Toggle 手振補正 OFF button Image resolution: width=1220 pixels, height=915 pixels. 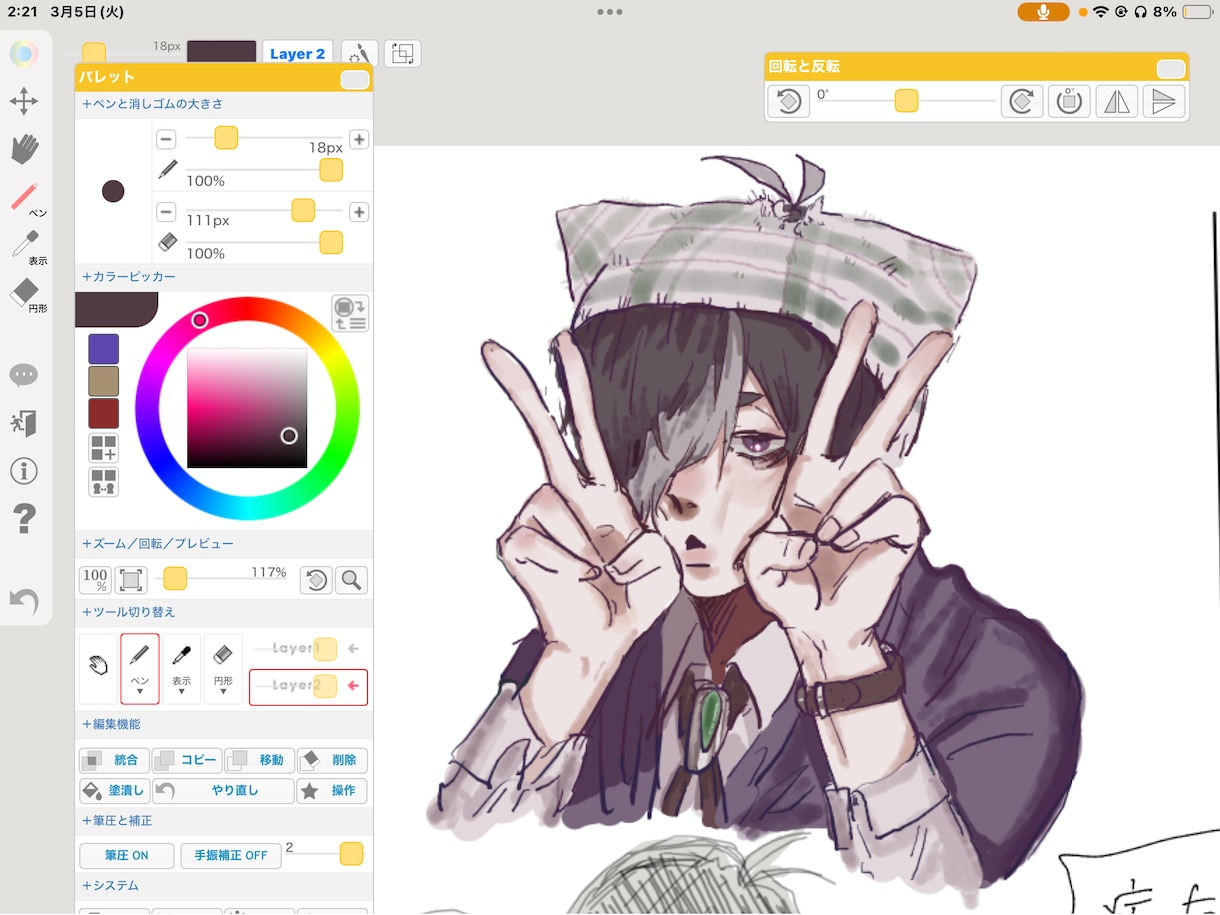pos(230,856)
